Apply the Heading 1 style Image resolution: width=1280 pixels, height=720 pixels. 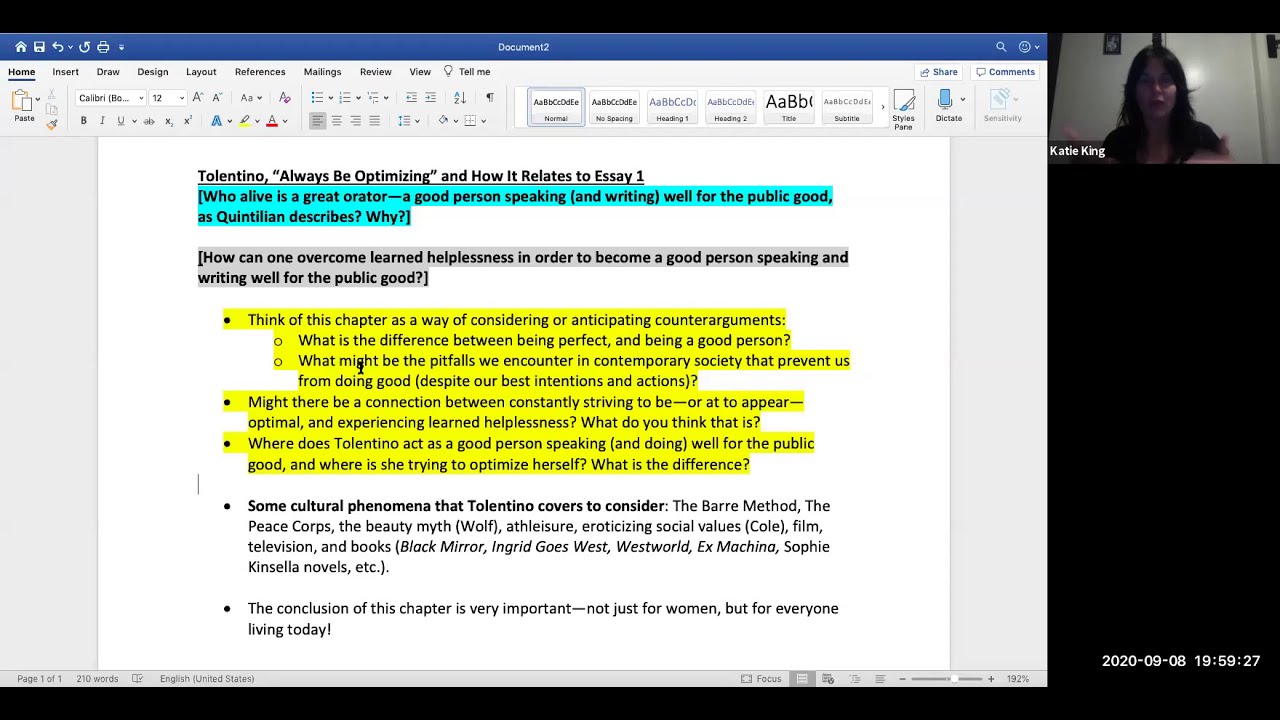click(x=672, y=108)
